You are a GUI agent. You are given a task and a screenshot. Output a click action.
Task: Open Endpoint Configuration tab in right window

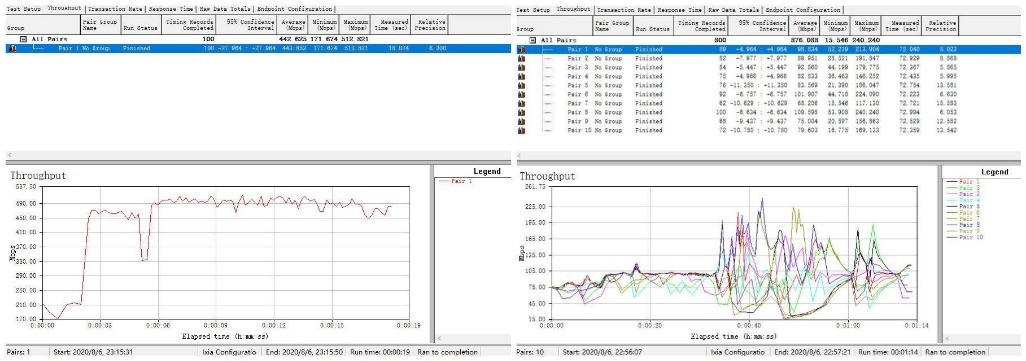tap(804, 10)
